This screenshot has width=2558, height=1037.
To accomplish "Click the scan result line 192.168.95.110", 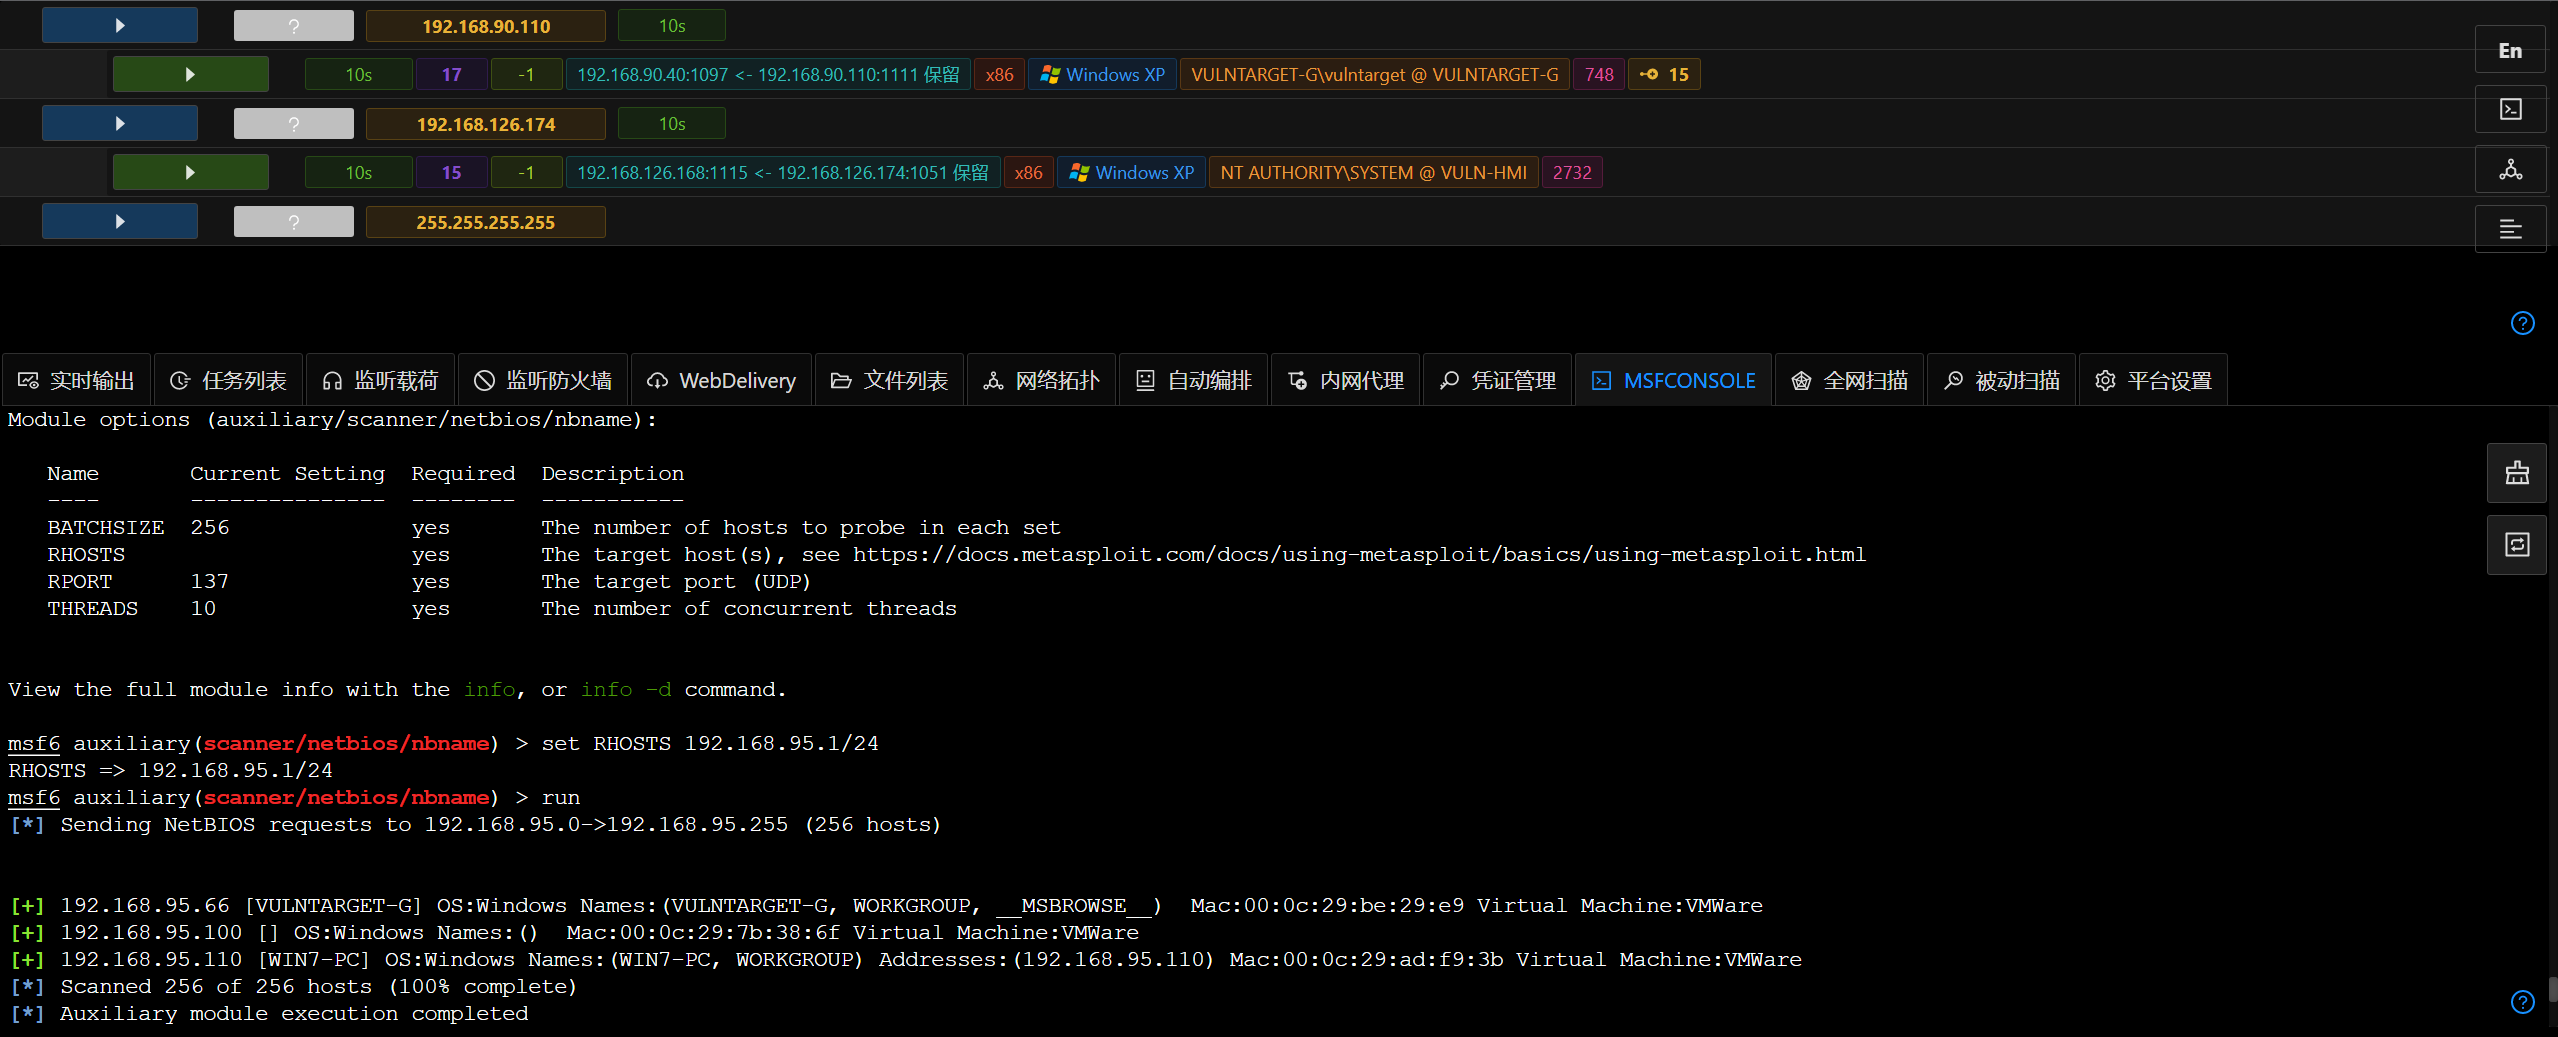I will (905, 959).
